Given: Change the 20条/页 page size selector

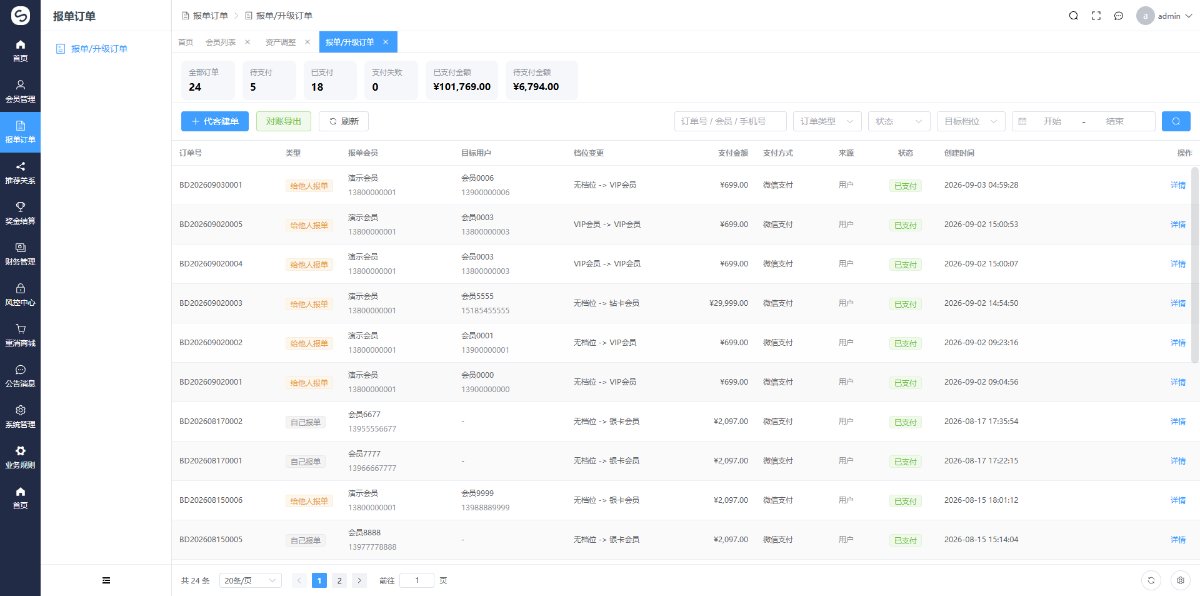Looking at the screenshot, I should [250, 580].
